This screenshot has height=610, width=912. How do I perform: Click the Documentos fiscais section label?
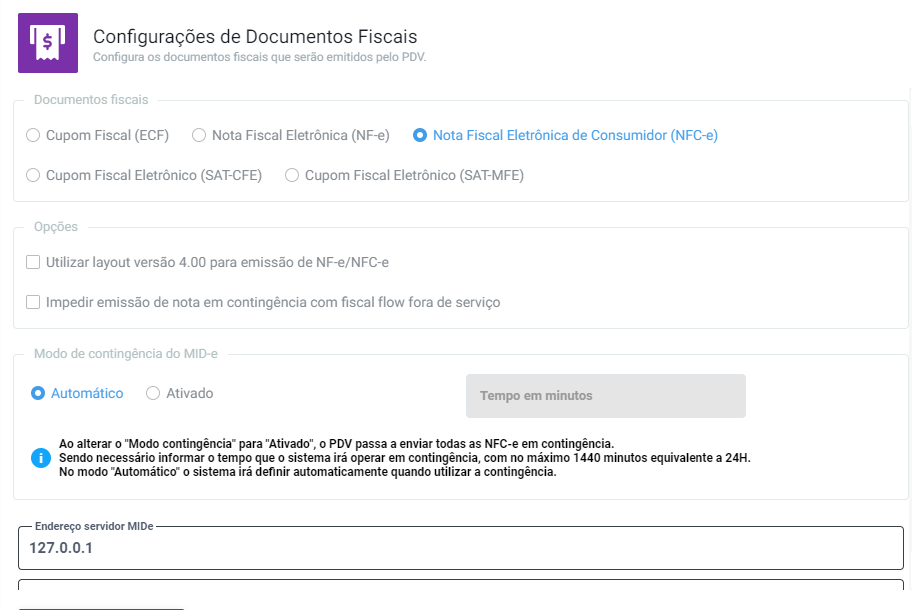click(x=91, y=100)
